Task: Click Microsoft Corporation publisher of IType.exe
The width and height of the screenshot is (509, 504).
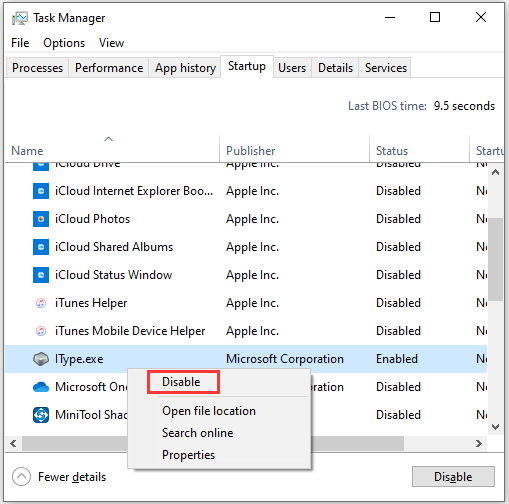Action: click(x=285, y=359)
